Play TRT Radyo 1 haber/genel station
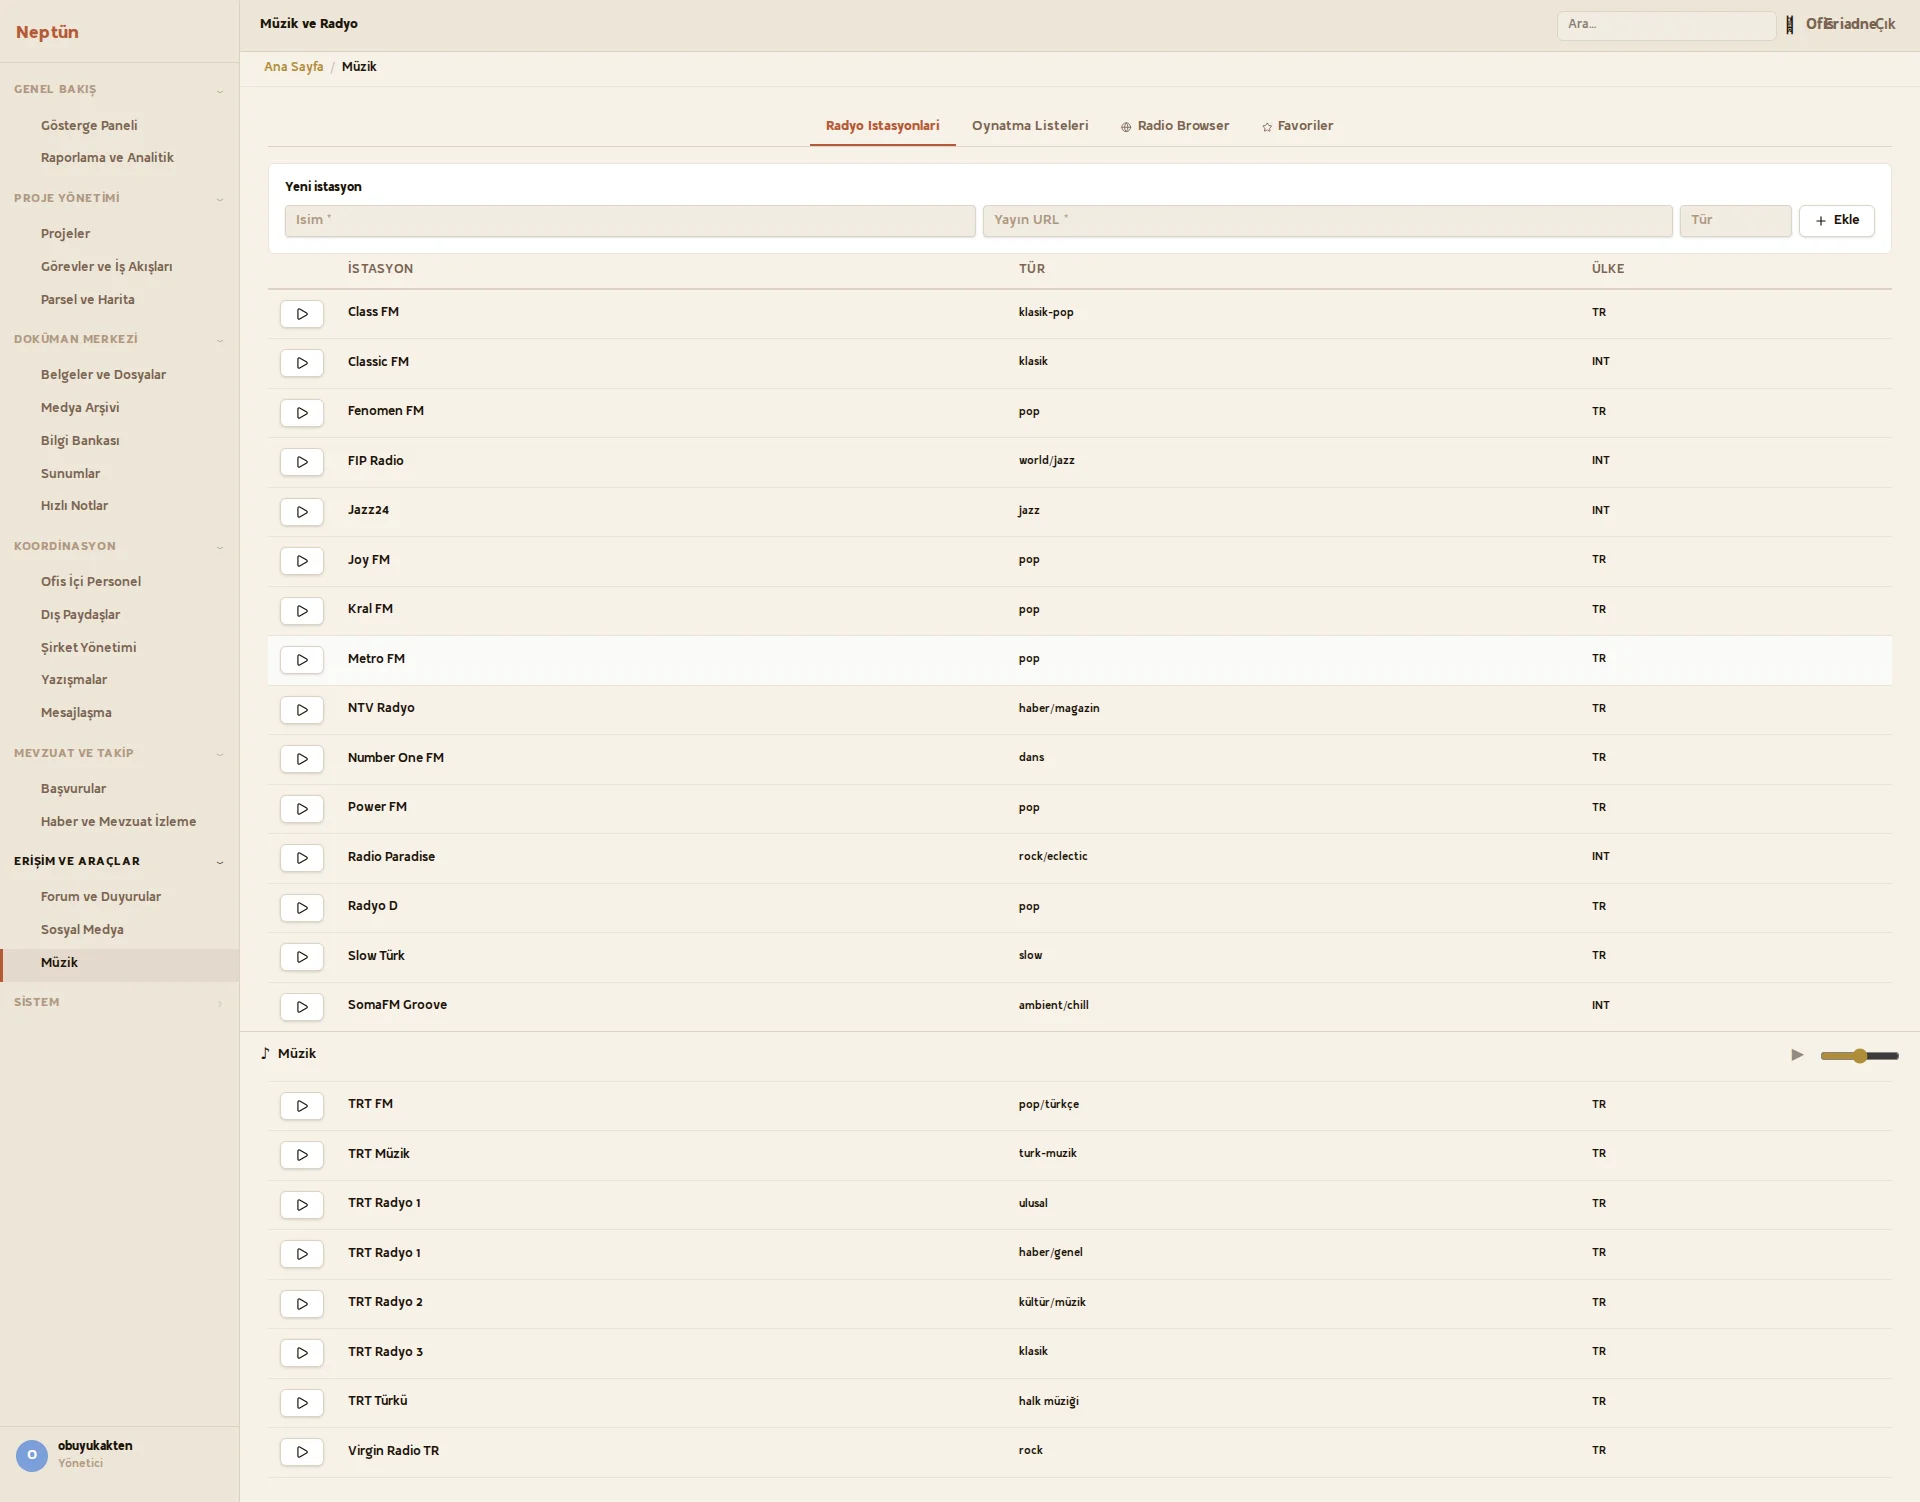The width and height of the screenshot is (1920, 1502). (x=302, y=1254)
